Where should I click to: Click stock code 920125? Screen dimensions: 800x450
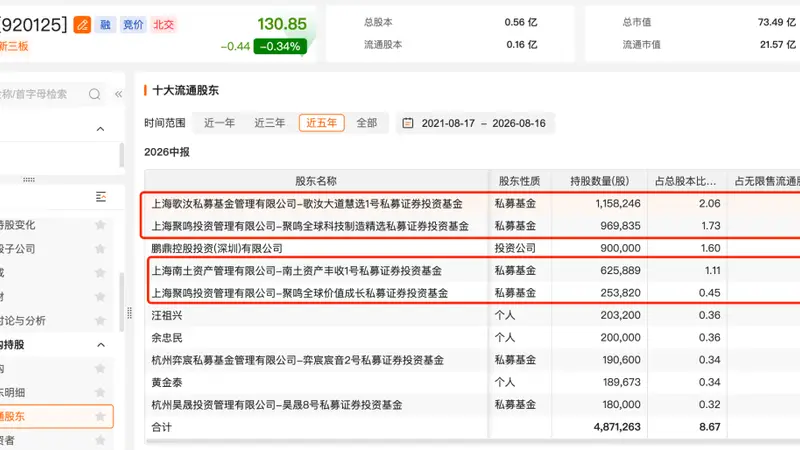(x=34, y=24)
